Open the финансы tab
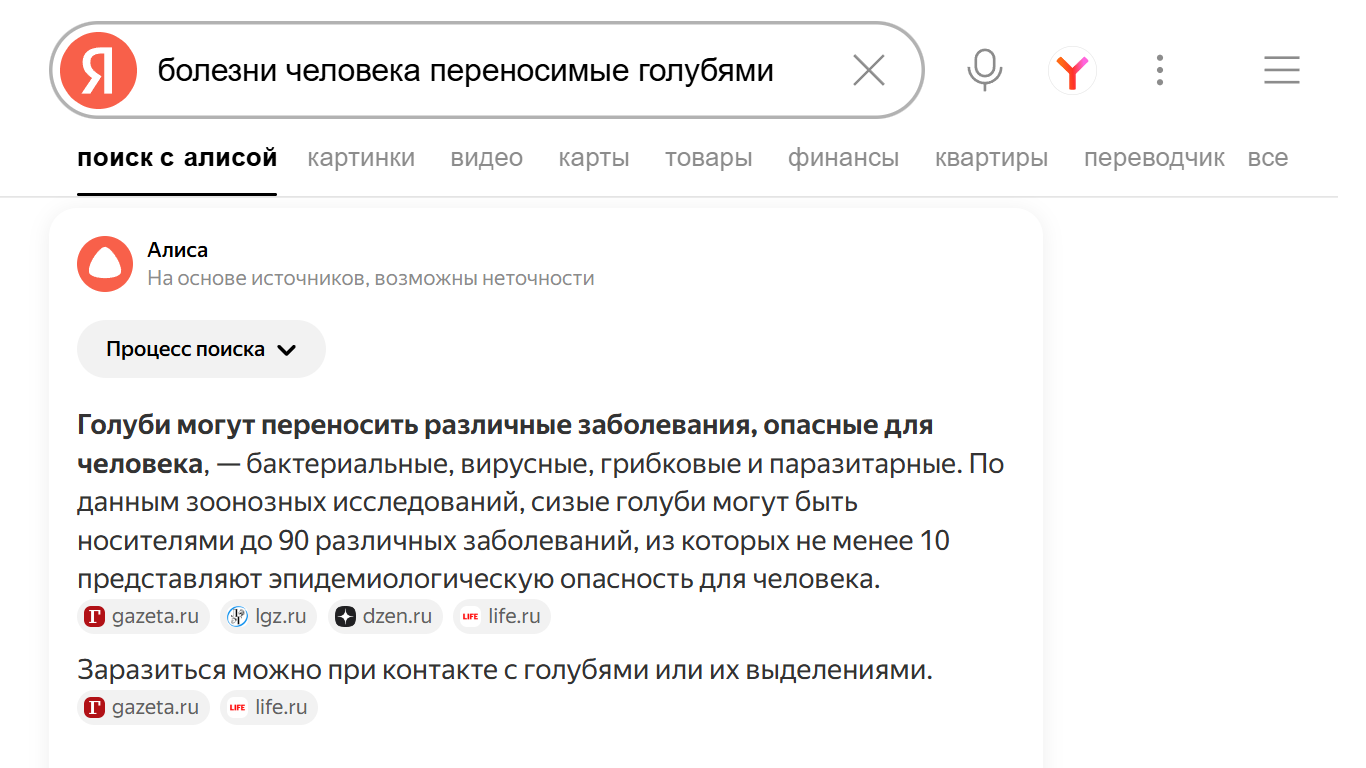The image size is (1366, 768). [x=843, y=158]
